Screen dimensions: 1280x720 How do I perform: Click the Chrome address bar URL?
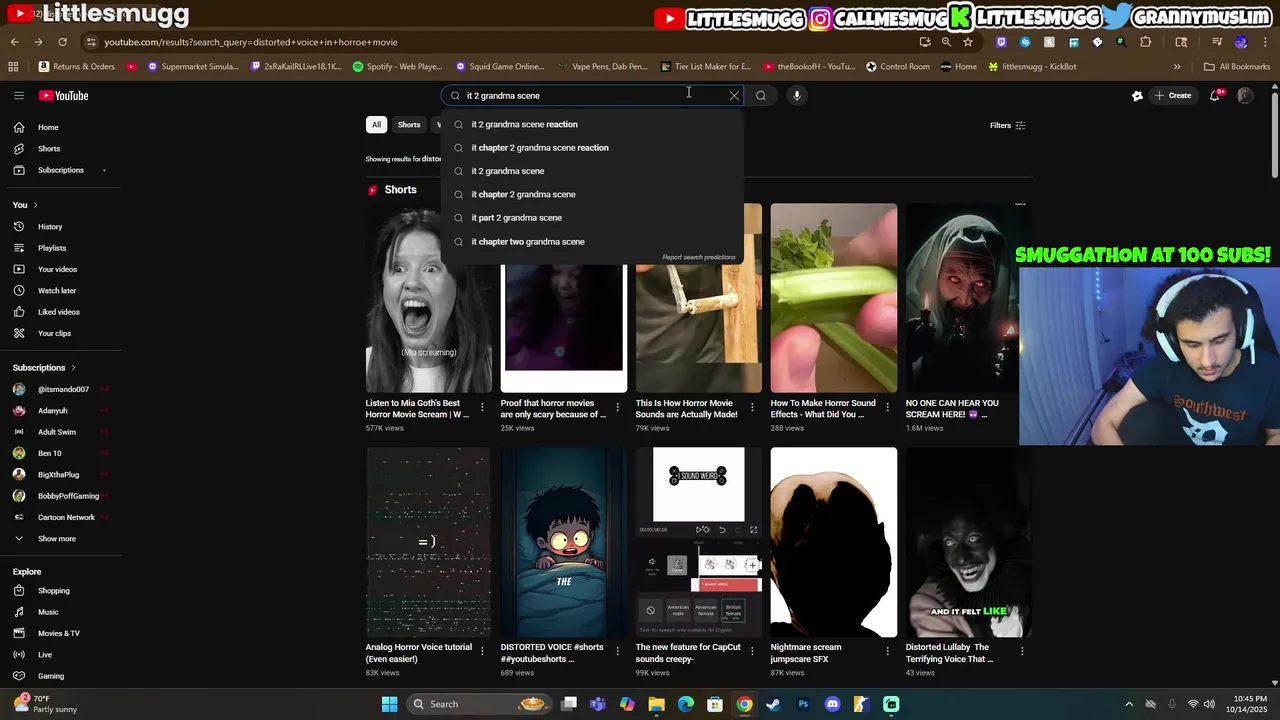point(250,42)
